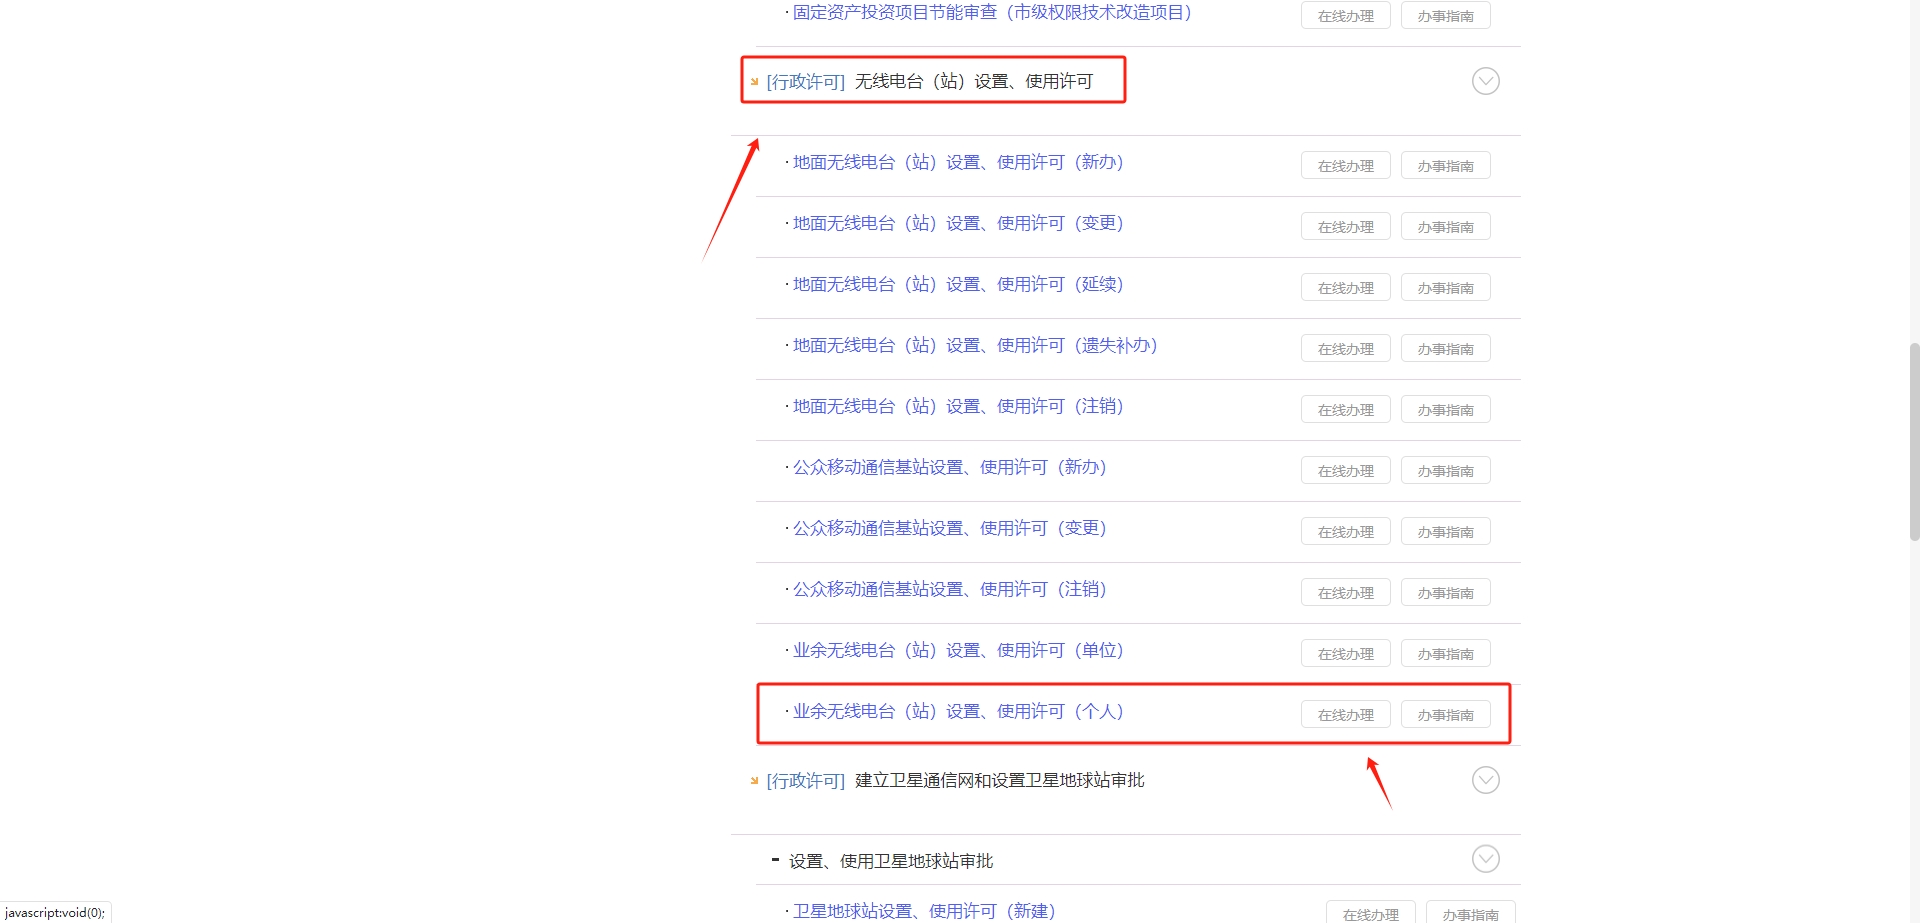This screenshot has height=923, width=1920.
Task: Click 办事指南 for 业余无线电台（单位）
Action: (x=1445, y=654)
